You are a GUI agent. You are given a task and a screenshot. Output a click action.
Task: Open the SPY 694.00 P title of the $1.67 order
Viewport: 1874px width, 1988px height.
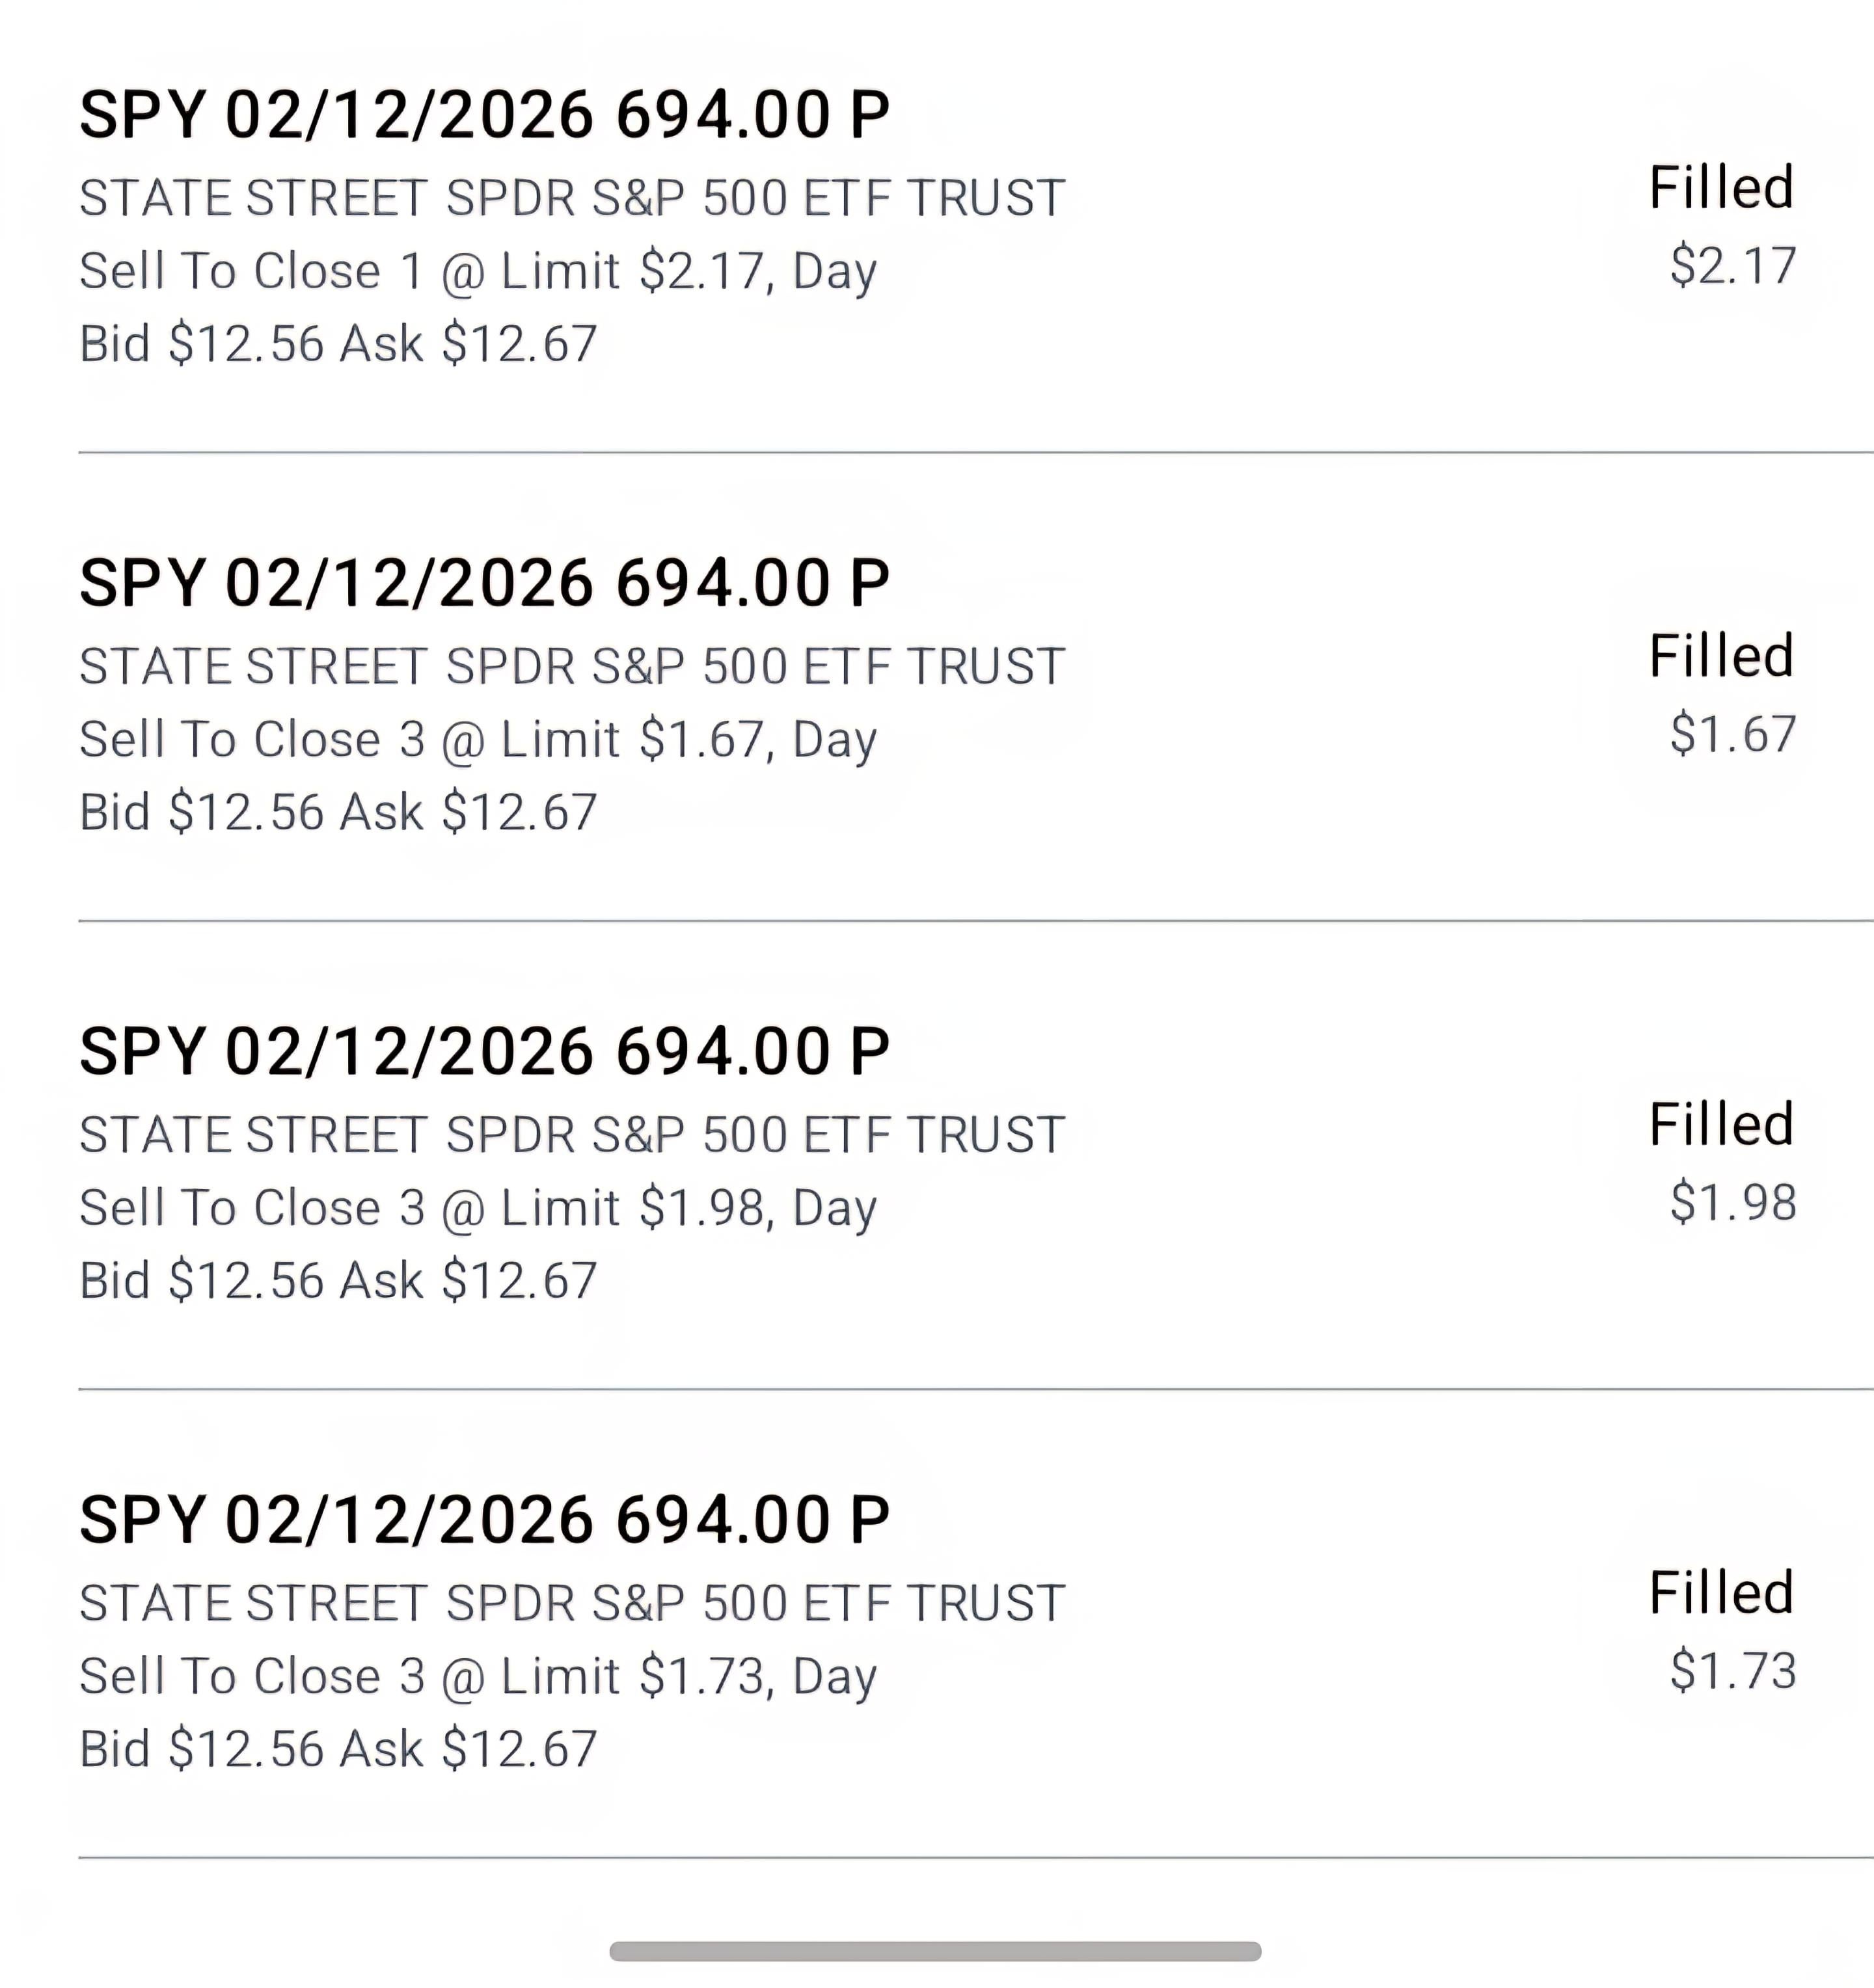click(484, 583)
